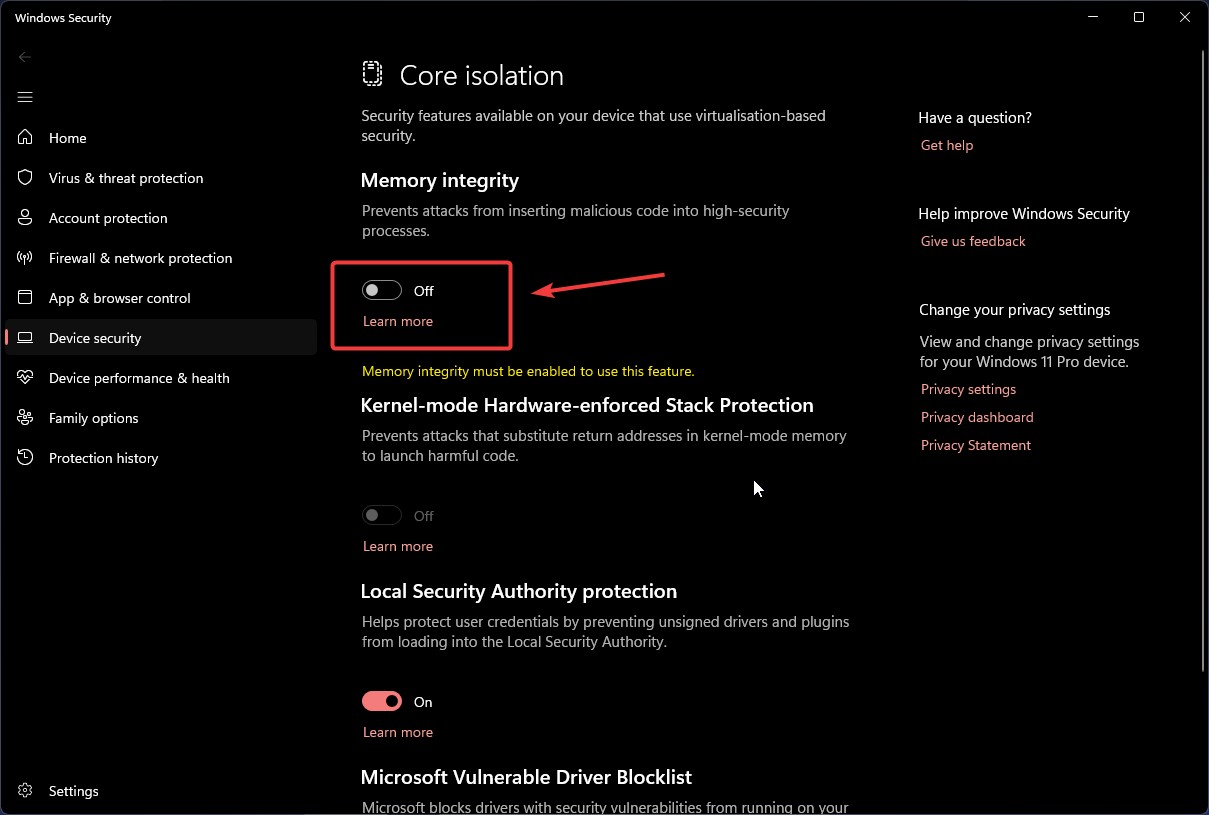
Task: Select the Account protection shield icon
Action: click(x=25, y=217)
